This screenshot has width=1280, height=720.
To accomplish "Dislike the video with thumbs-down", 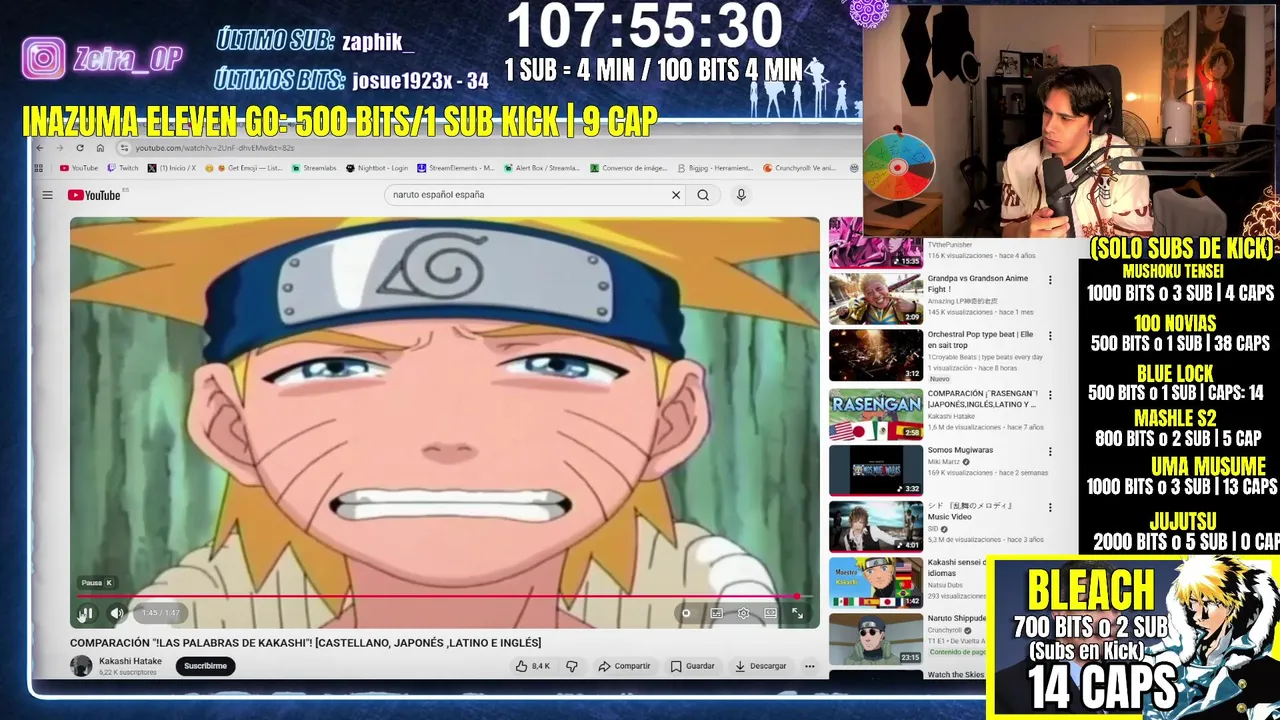I will tap(572, 666).
